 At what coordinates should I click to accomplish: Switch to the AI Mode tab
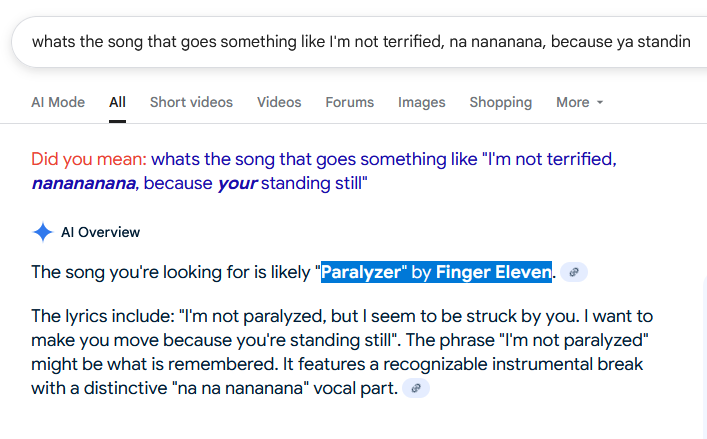58,102
